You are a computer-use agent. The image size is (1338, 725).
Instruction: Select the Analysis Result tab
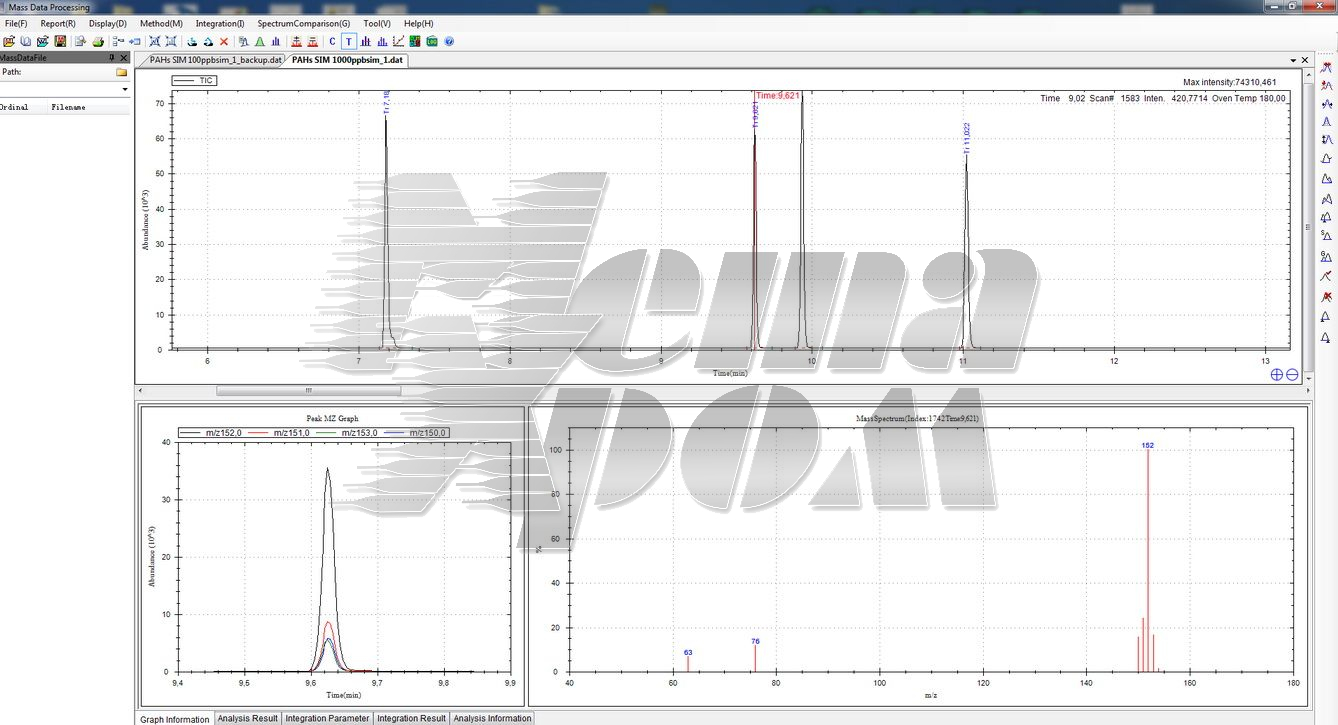[247, 718]
